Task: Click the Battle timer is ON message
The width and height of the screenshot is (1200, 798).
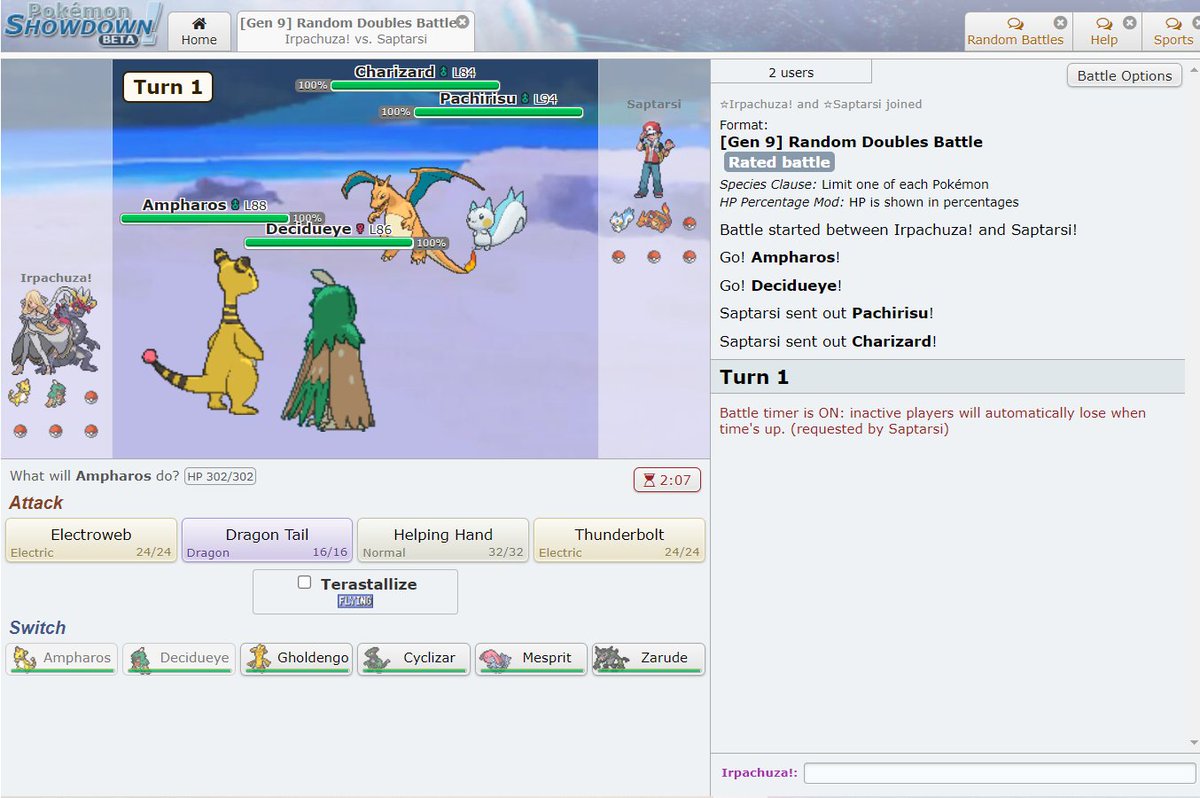Action: pos(933,421)
